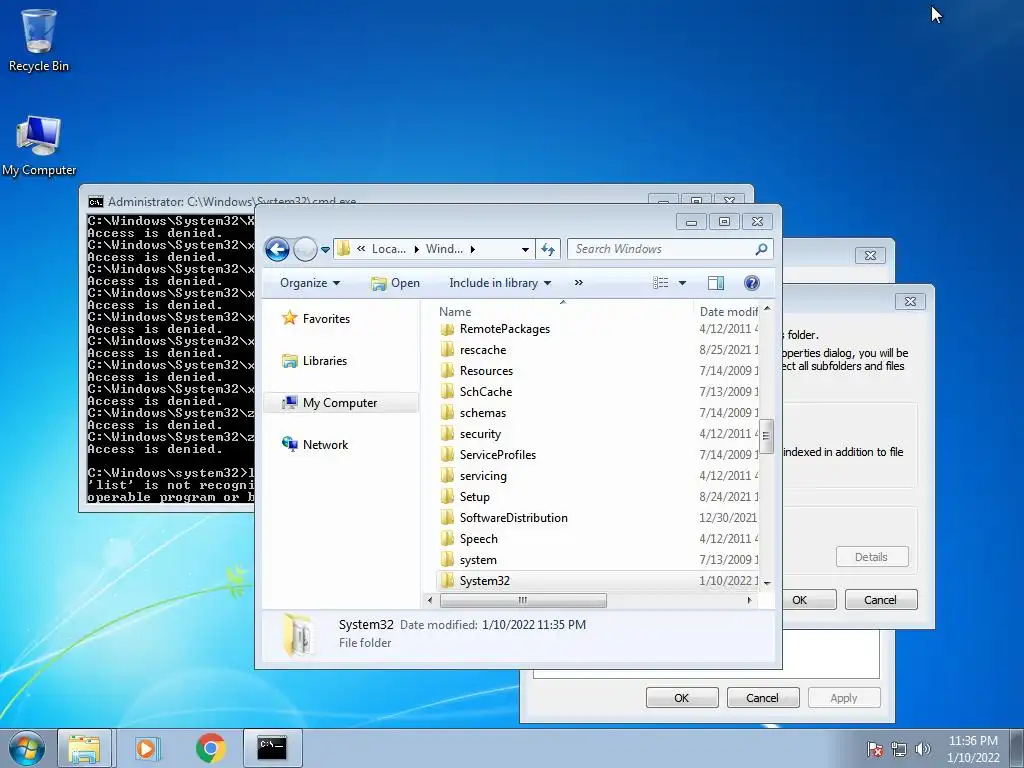Click OK in the Properties dialog
1024x768 pixels.
coord(682,697)
